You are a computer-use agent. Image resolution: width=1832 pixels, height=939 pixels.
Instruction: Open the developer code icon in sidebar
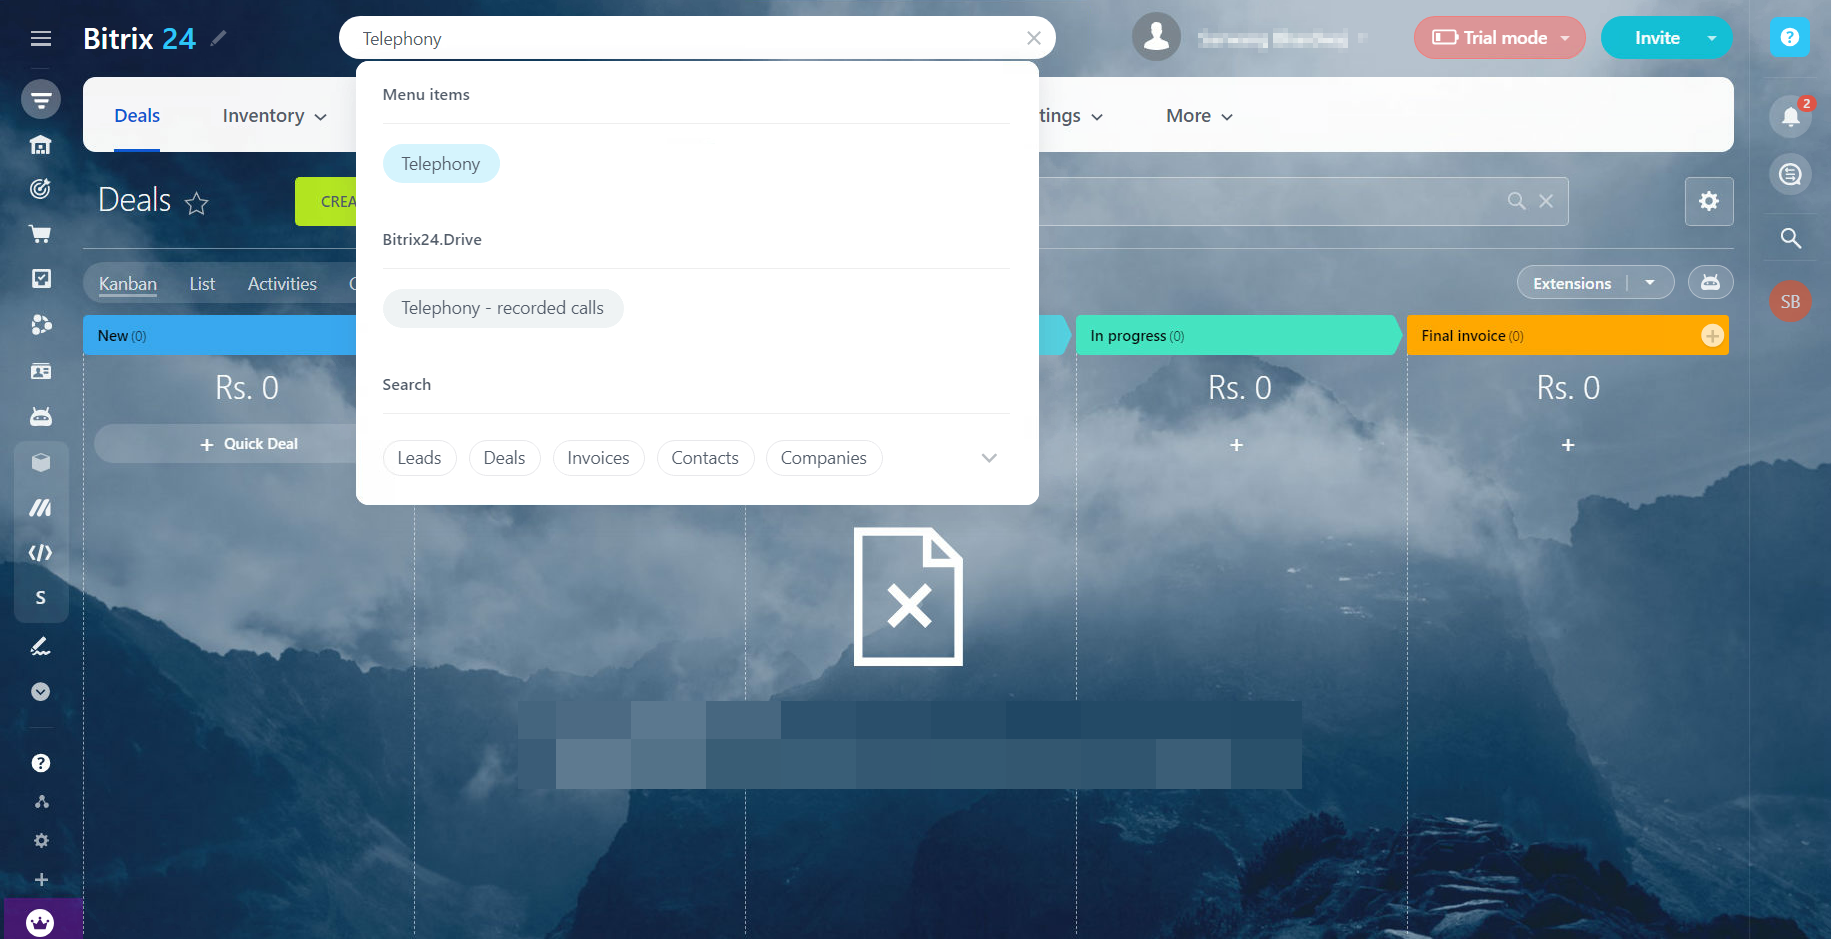coord(41,553)
